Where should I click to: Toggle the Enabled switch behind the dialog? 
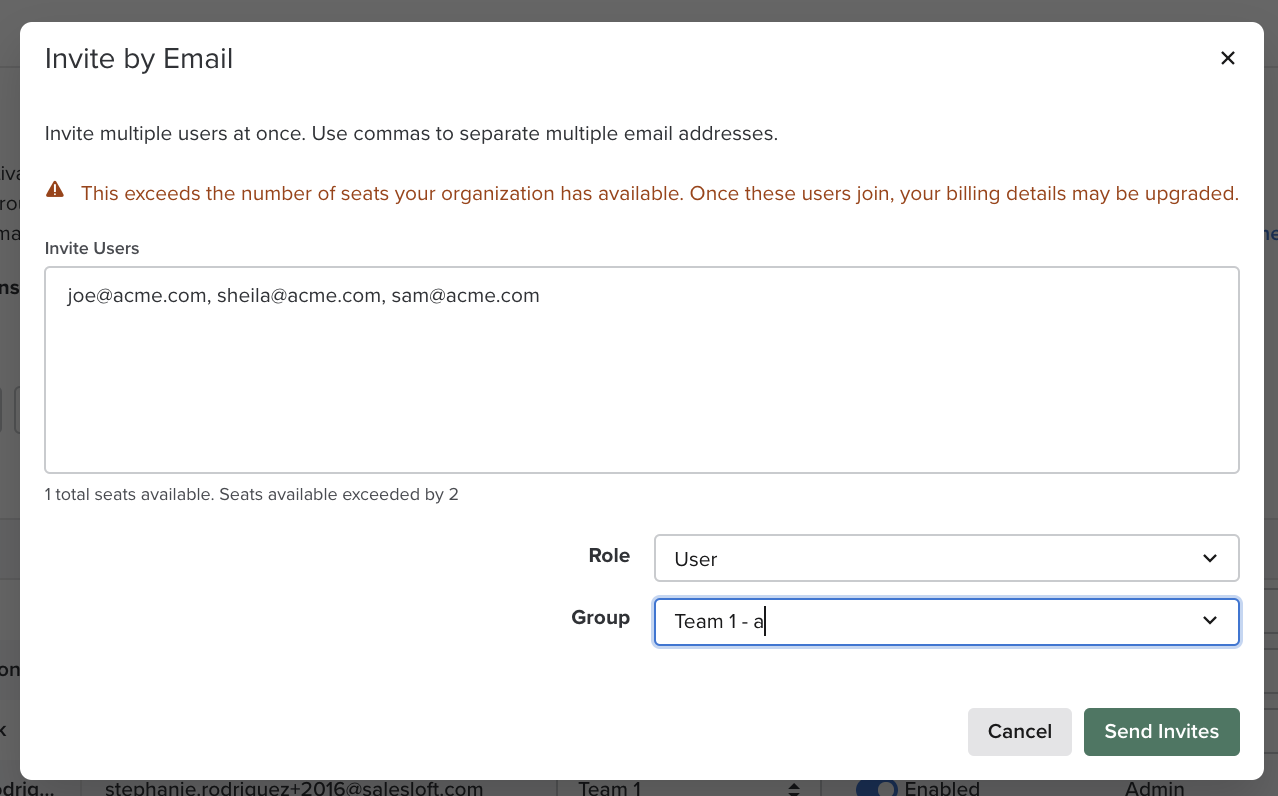click(876, 788)
